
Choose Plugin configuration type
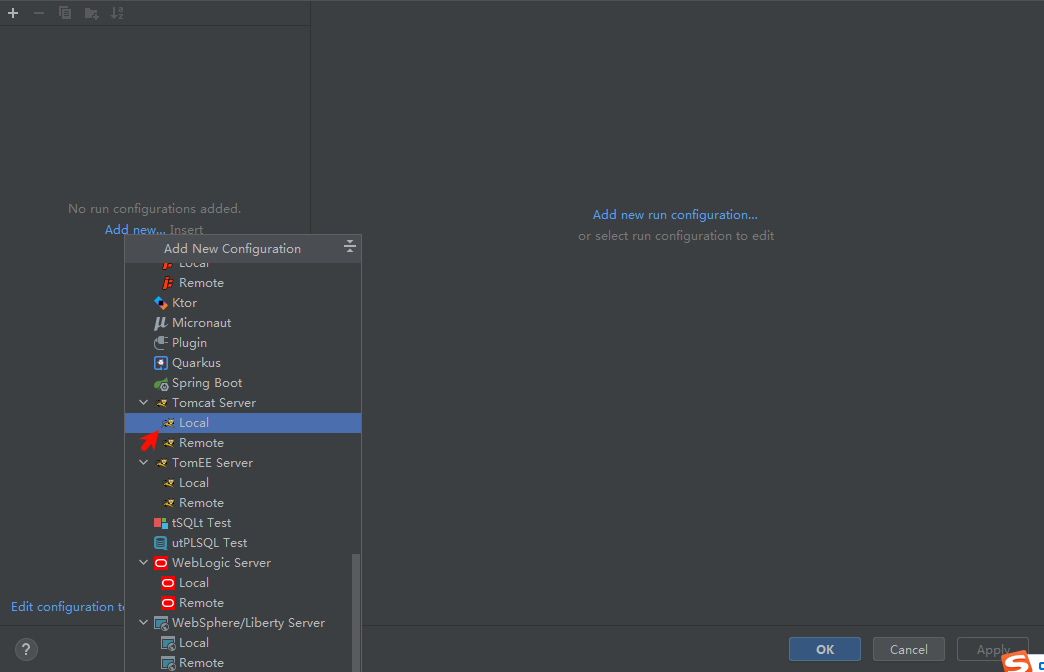point(242,342)
